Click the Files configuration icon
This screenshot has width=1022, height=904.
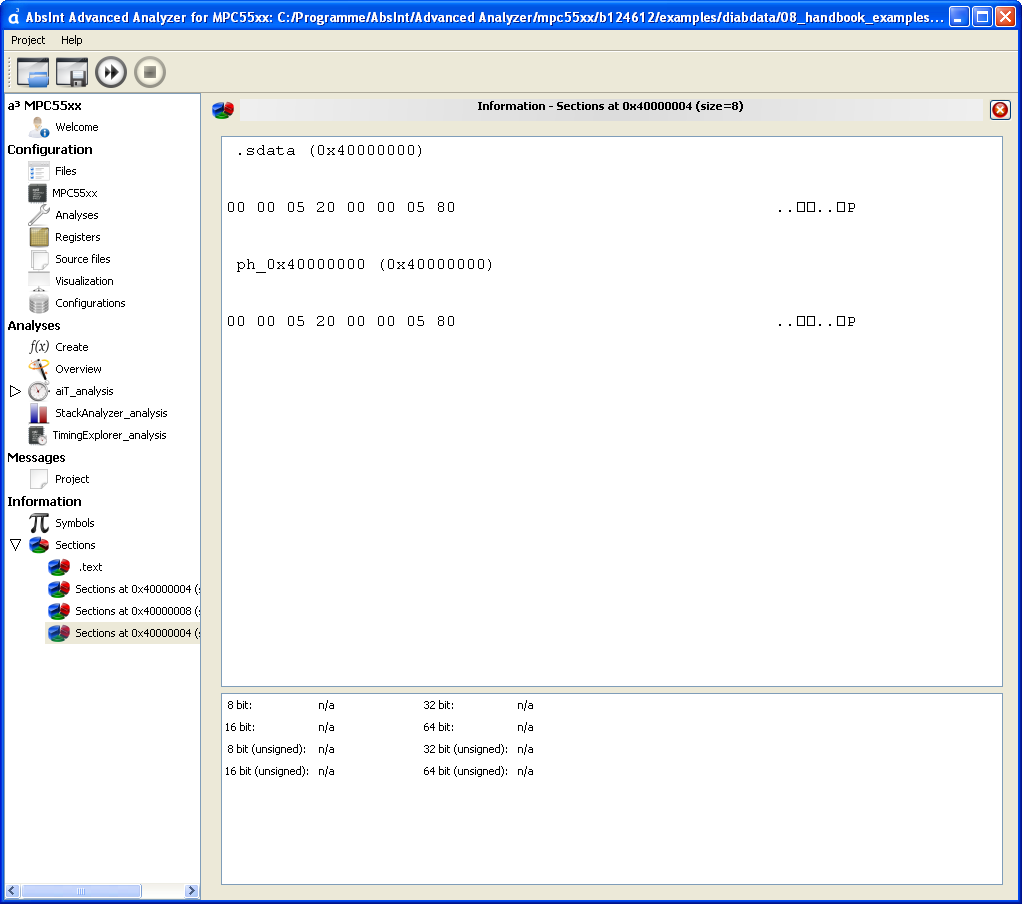(x=39, y=171)
